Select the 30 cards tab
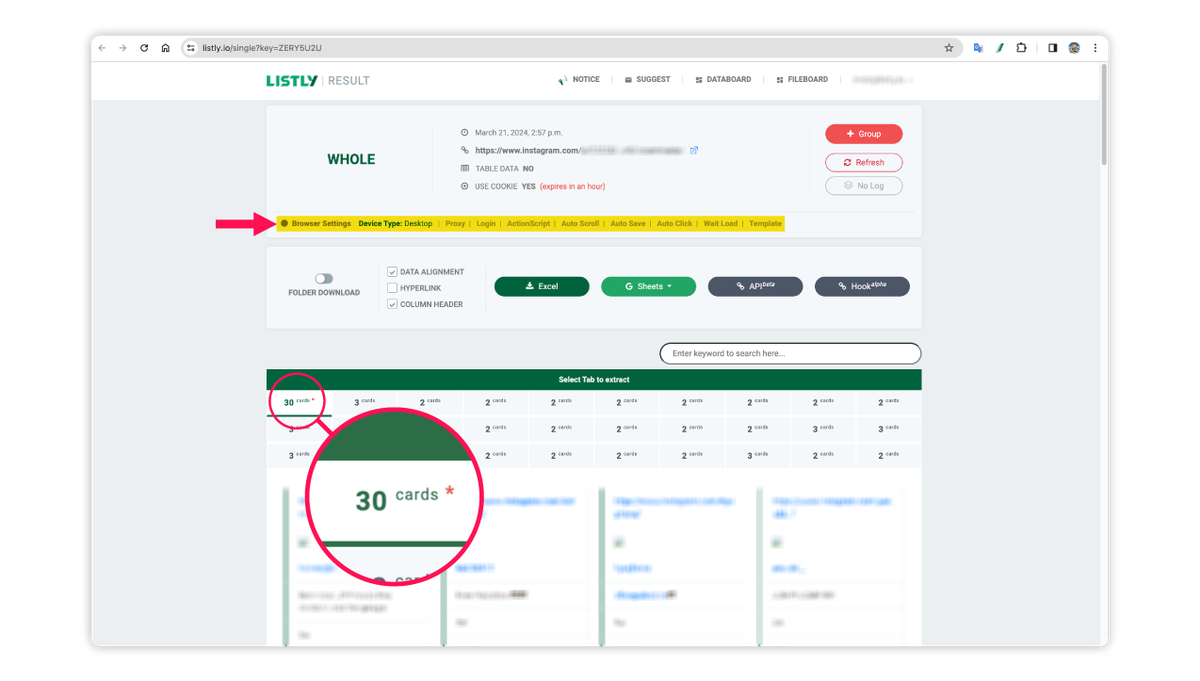The width and height of the screenshot is (1200, 681). click(299, 402)
